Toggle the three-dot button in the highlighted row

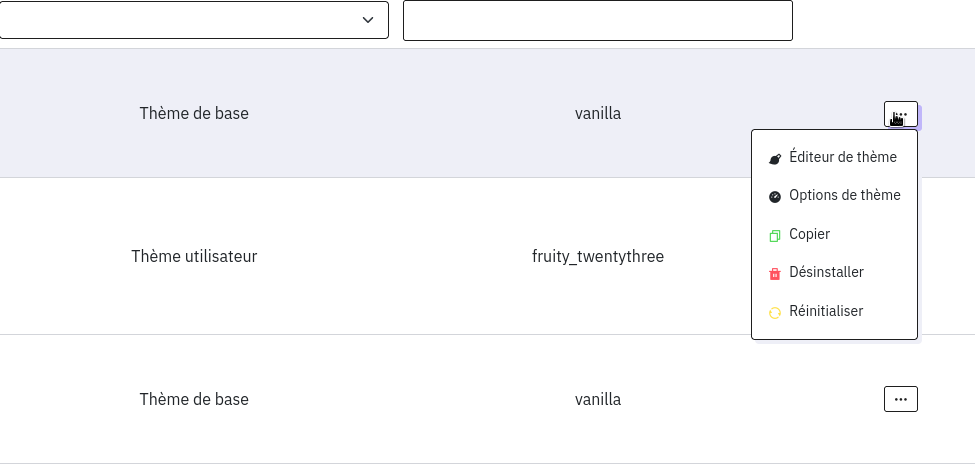click(x=900, y=114)
